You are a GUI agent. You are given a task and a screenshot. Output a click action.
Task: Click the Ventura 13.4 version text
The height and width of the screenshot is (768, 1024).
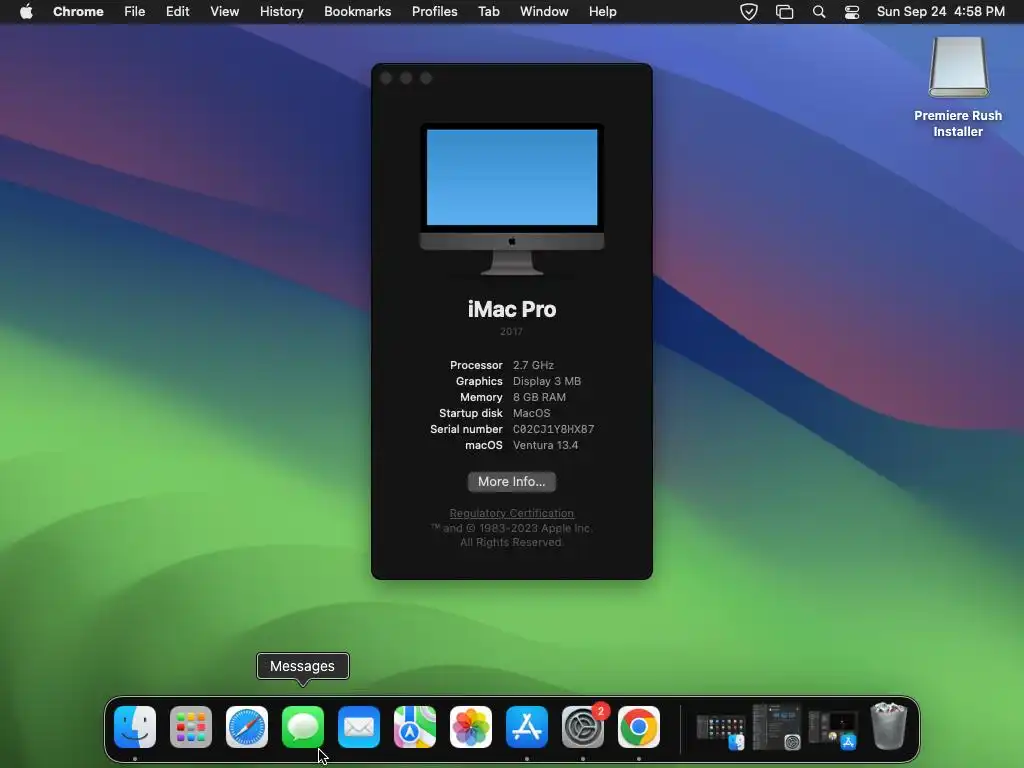point(545,445)
